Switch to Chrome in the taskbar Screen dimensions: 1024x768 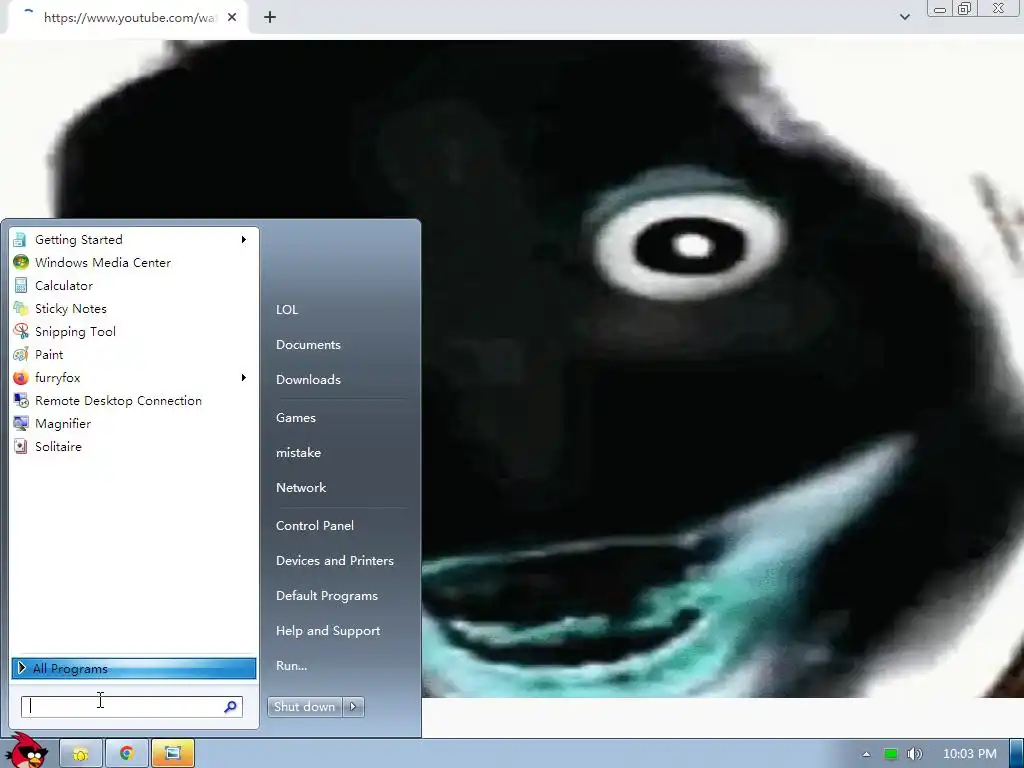(x=127, y=754)
